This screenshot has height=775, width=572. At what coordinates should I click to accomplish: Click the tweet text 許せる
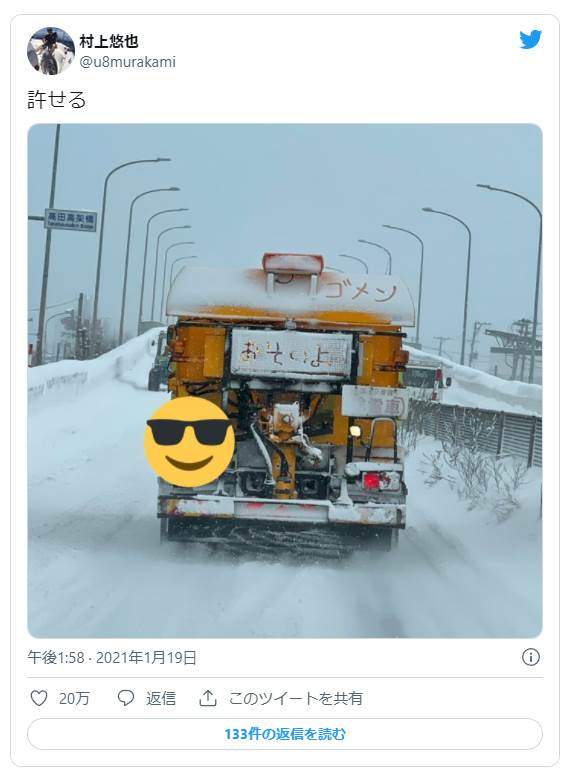coord(57,100)
